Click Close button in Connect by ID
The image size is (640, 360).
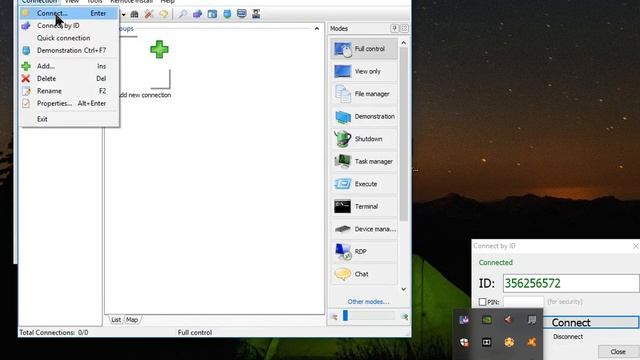[x=618, y=351]
